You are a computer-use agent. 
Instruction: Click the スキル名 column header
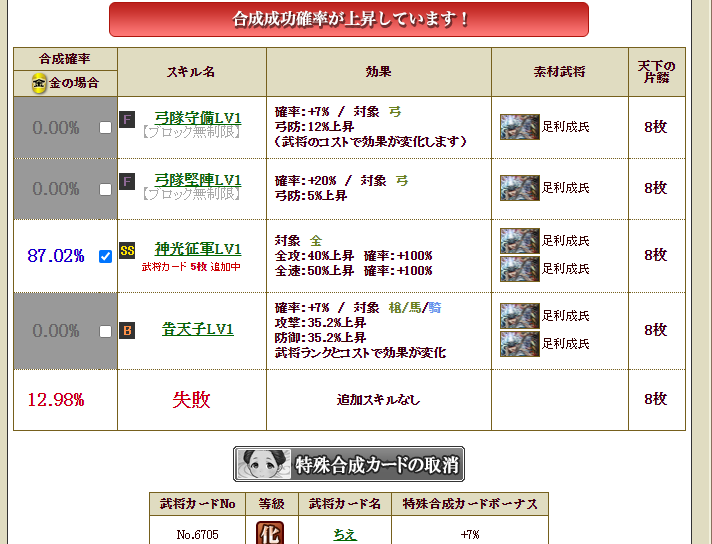(191, 72)
